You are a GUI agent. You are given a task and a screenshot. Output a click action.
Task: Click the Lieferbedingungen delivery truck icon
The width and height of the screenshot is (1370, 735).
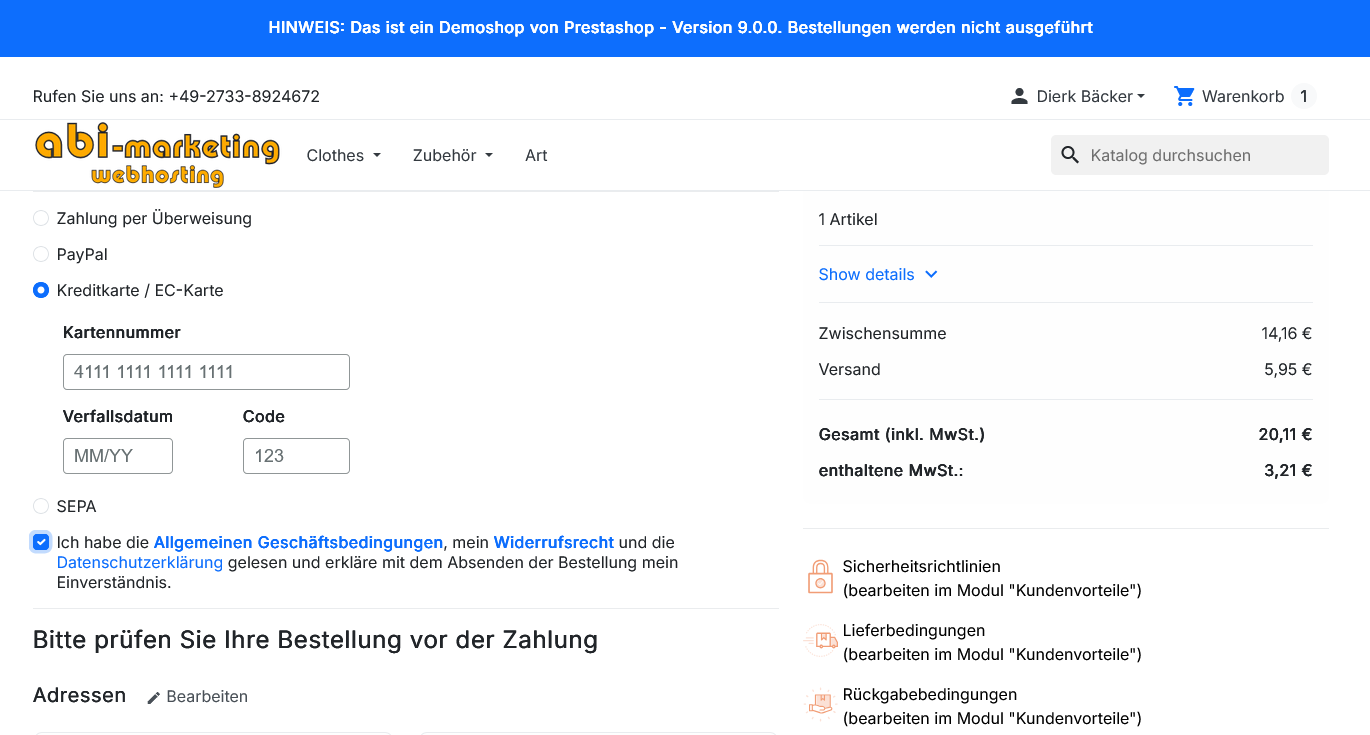pyautogui.click(x=820, y=641)
